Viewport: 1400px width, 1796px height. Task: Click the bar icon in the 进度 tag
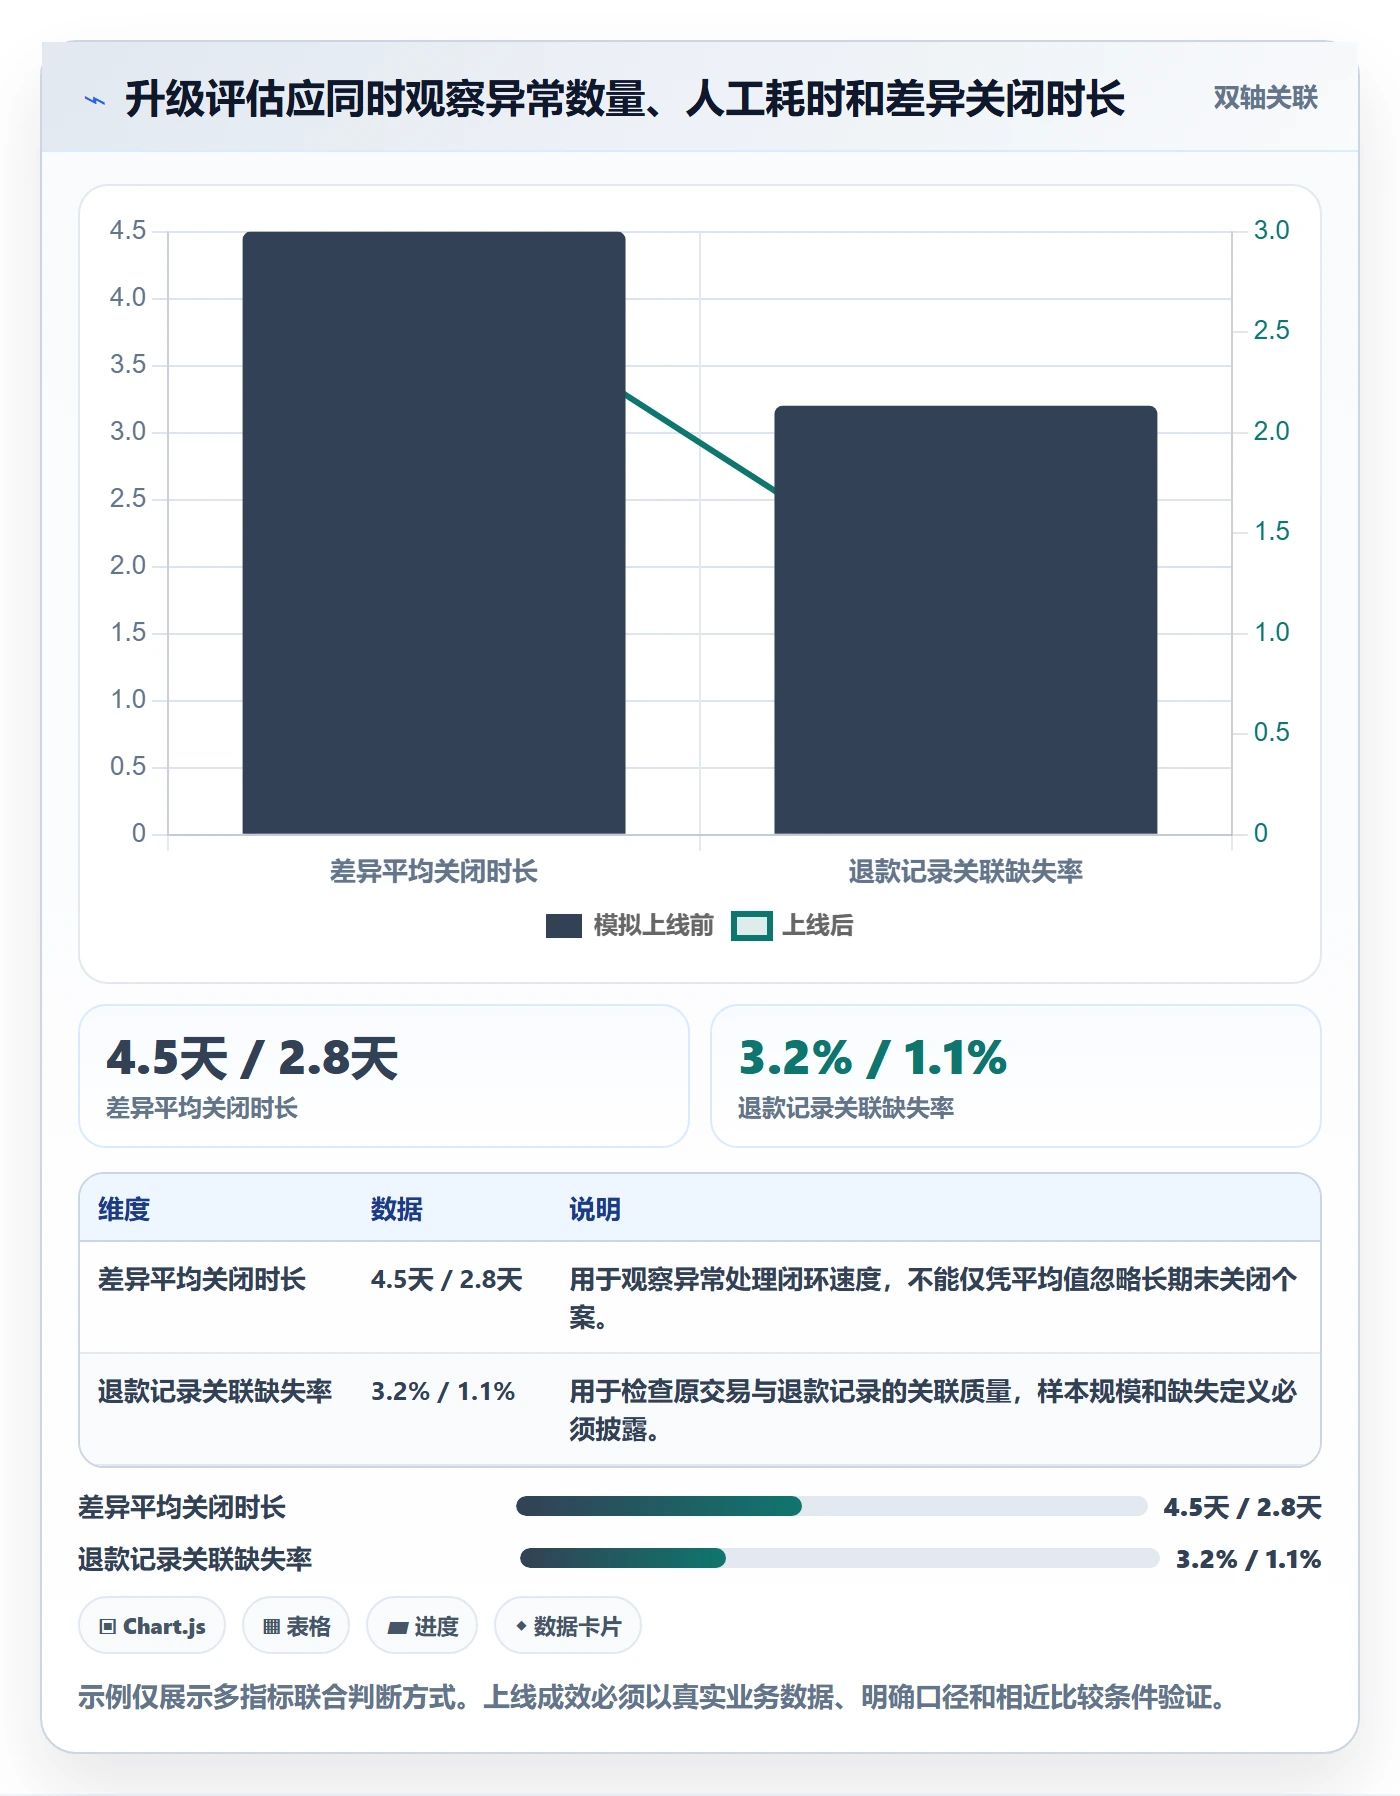tap(397, 1627)
